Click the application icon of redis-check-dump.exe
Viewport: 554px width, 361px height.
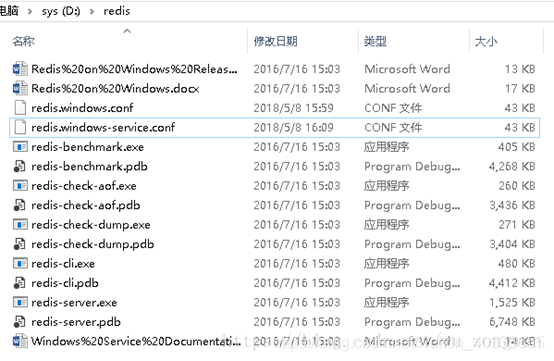coord(20,224)
